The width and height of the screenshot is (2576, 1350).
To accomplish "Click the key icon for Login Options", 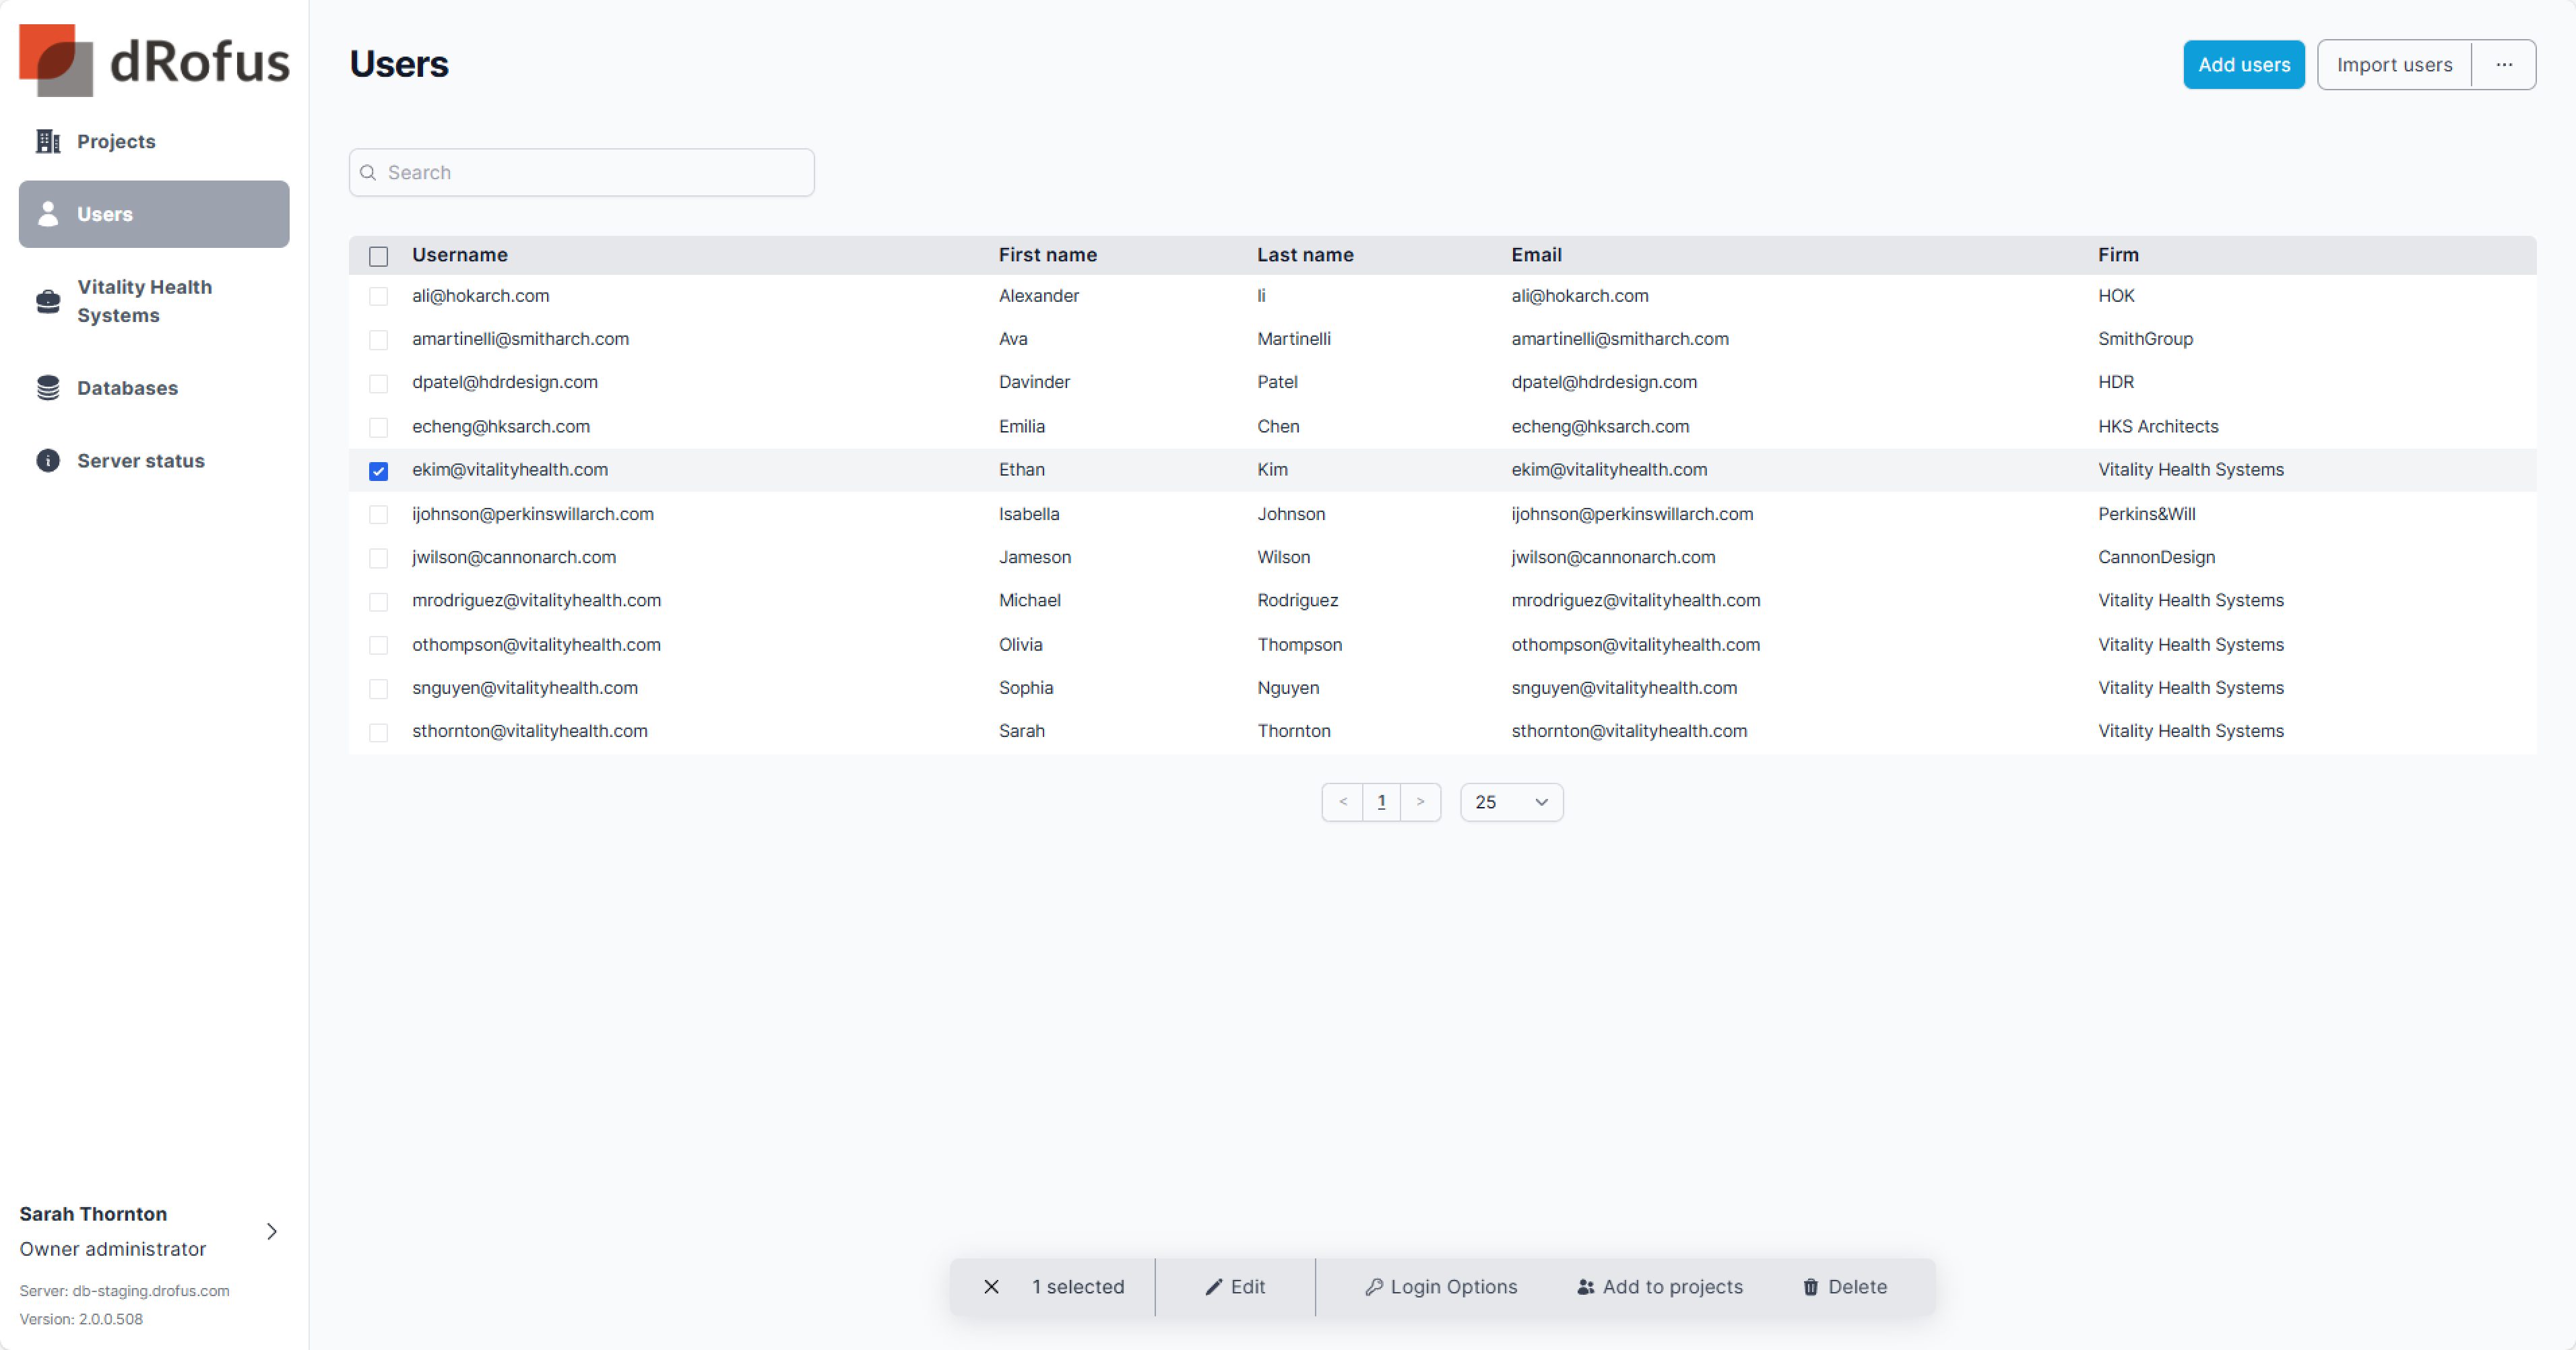I will (x=1374, y=1287).
